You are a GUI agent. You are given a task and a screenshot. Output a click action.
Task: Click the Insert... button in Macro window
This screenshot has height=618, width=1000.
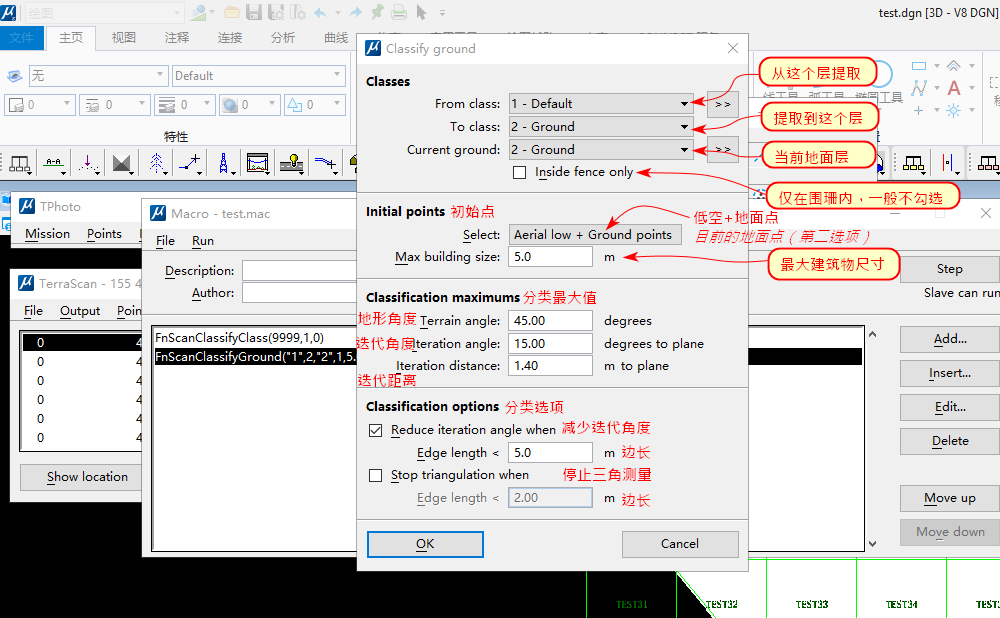pos(950,373)
